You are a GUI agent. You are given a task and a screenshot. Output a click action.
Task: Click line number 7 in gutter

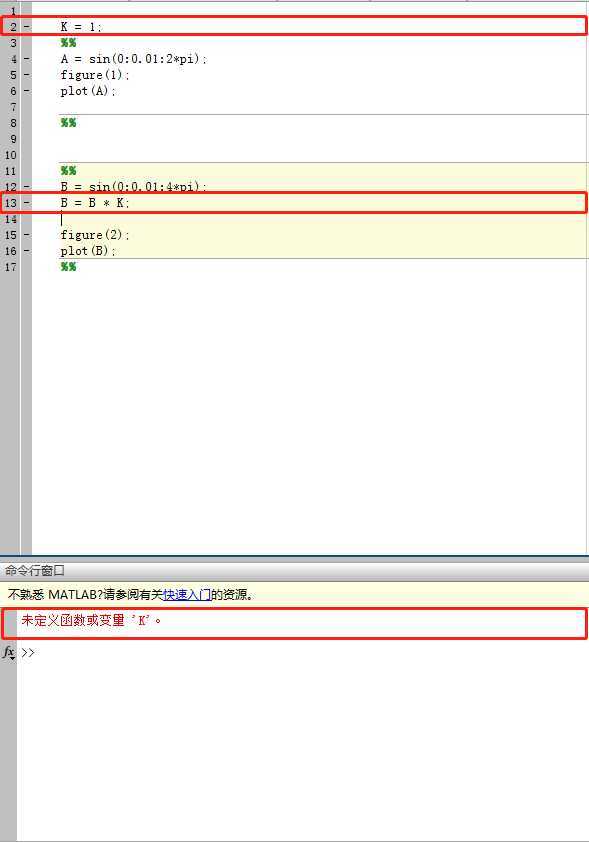click(13, 107)
